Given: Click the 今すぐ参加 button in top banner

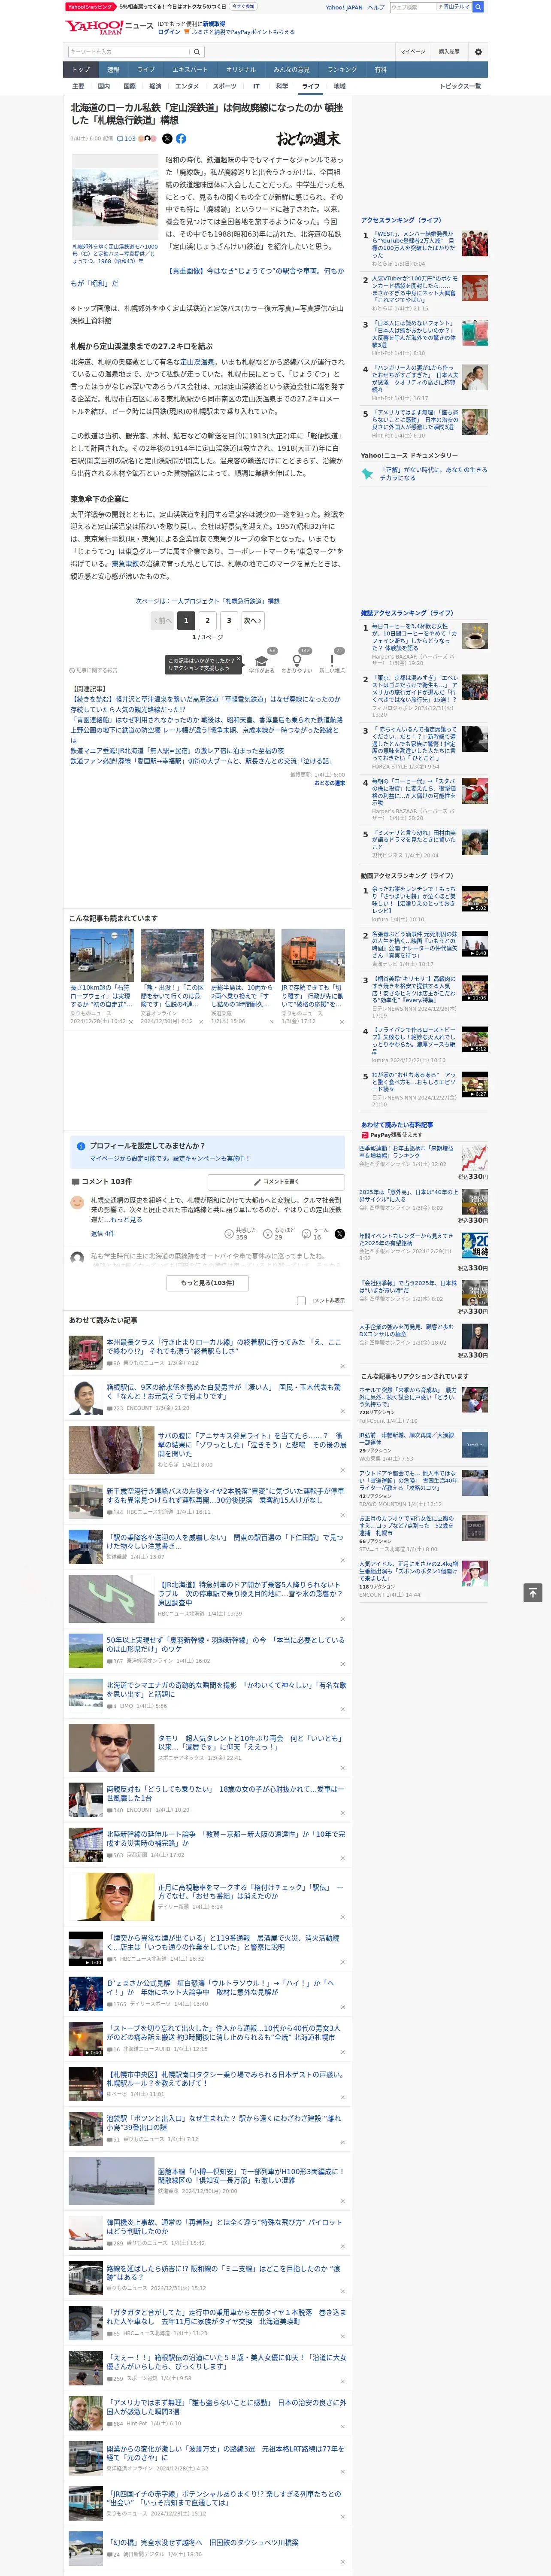Looking at the screenshot, I should pyautogui.click(x=243, y=6).
